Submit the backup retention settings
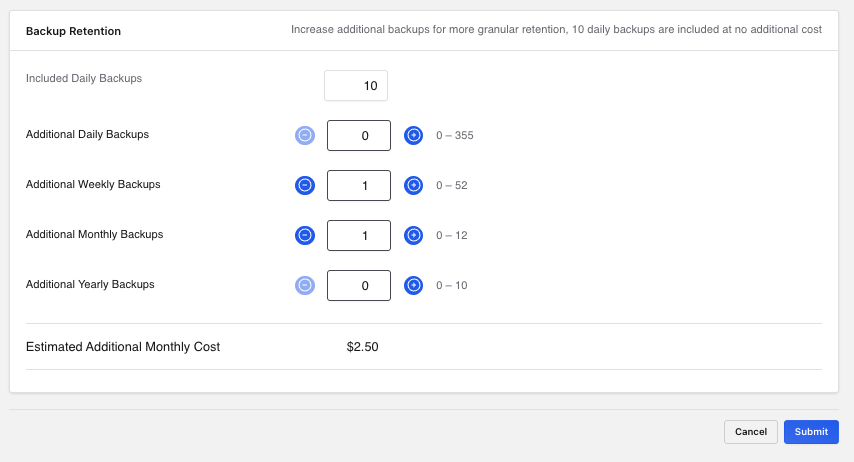This screenshot has width=854, height=462. tap(811, 432)
